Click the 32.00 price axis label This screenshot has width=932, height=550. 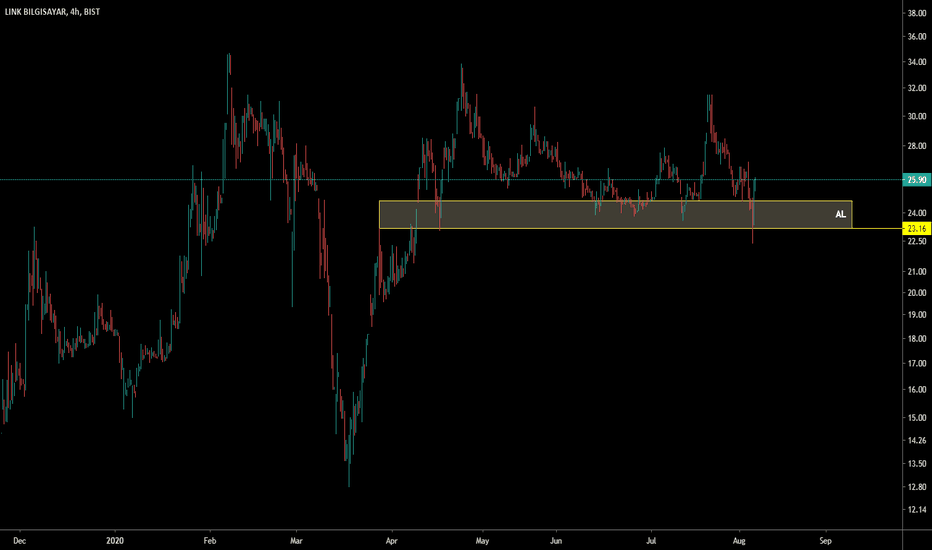pos(917,88)
